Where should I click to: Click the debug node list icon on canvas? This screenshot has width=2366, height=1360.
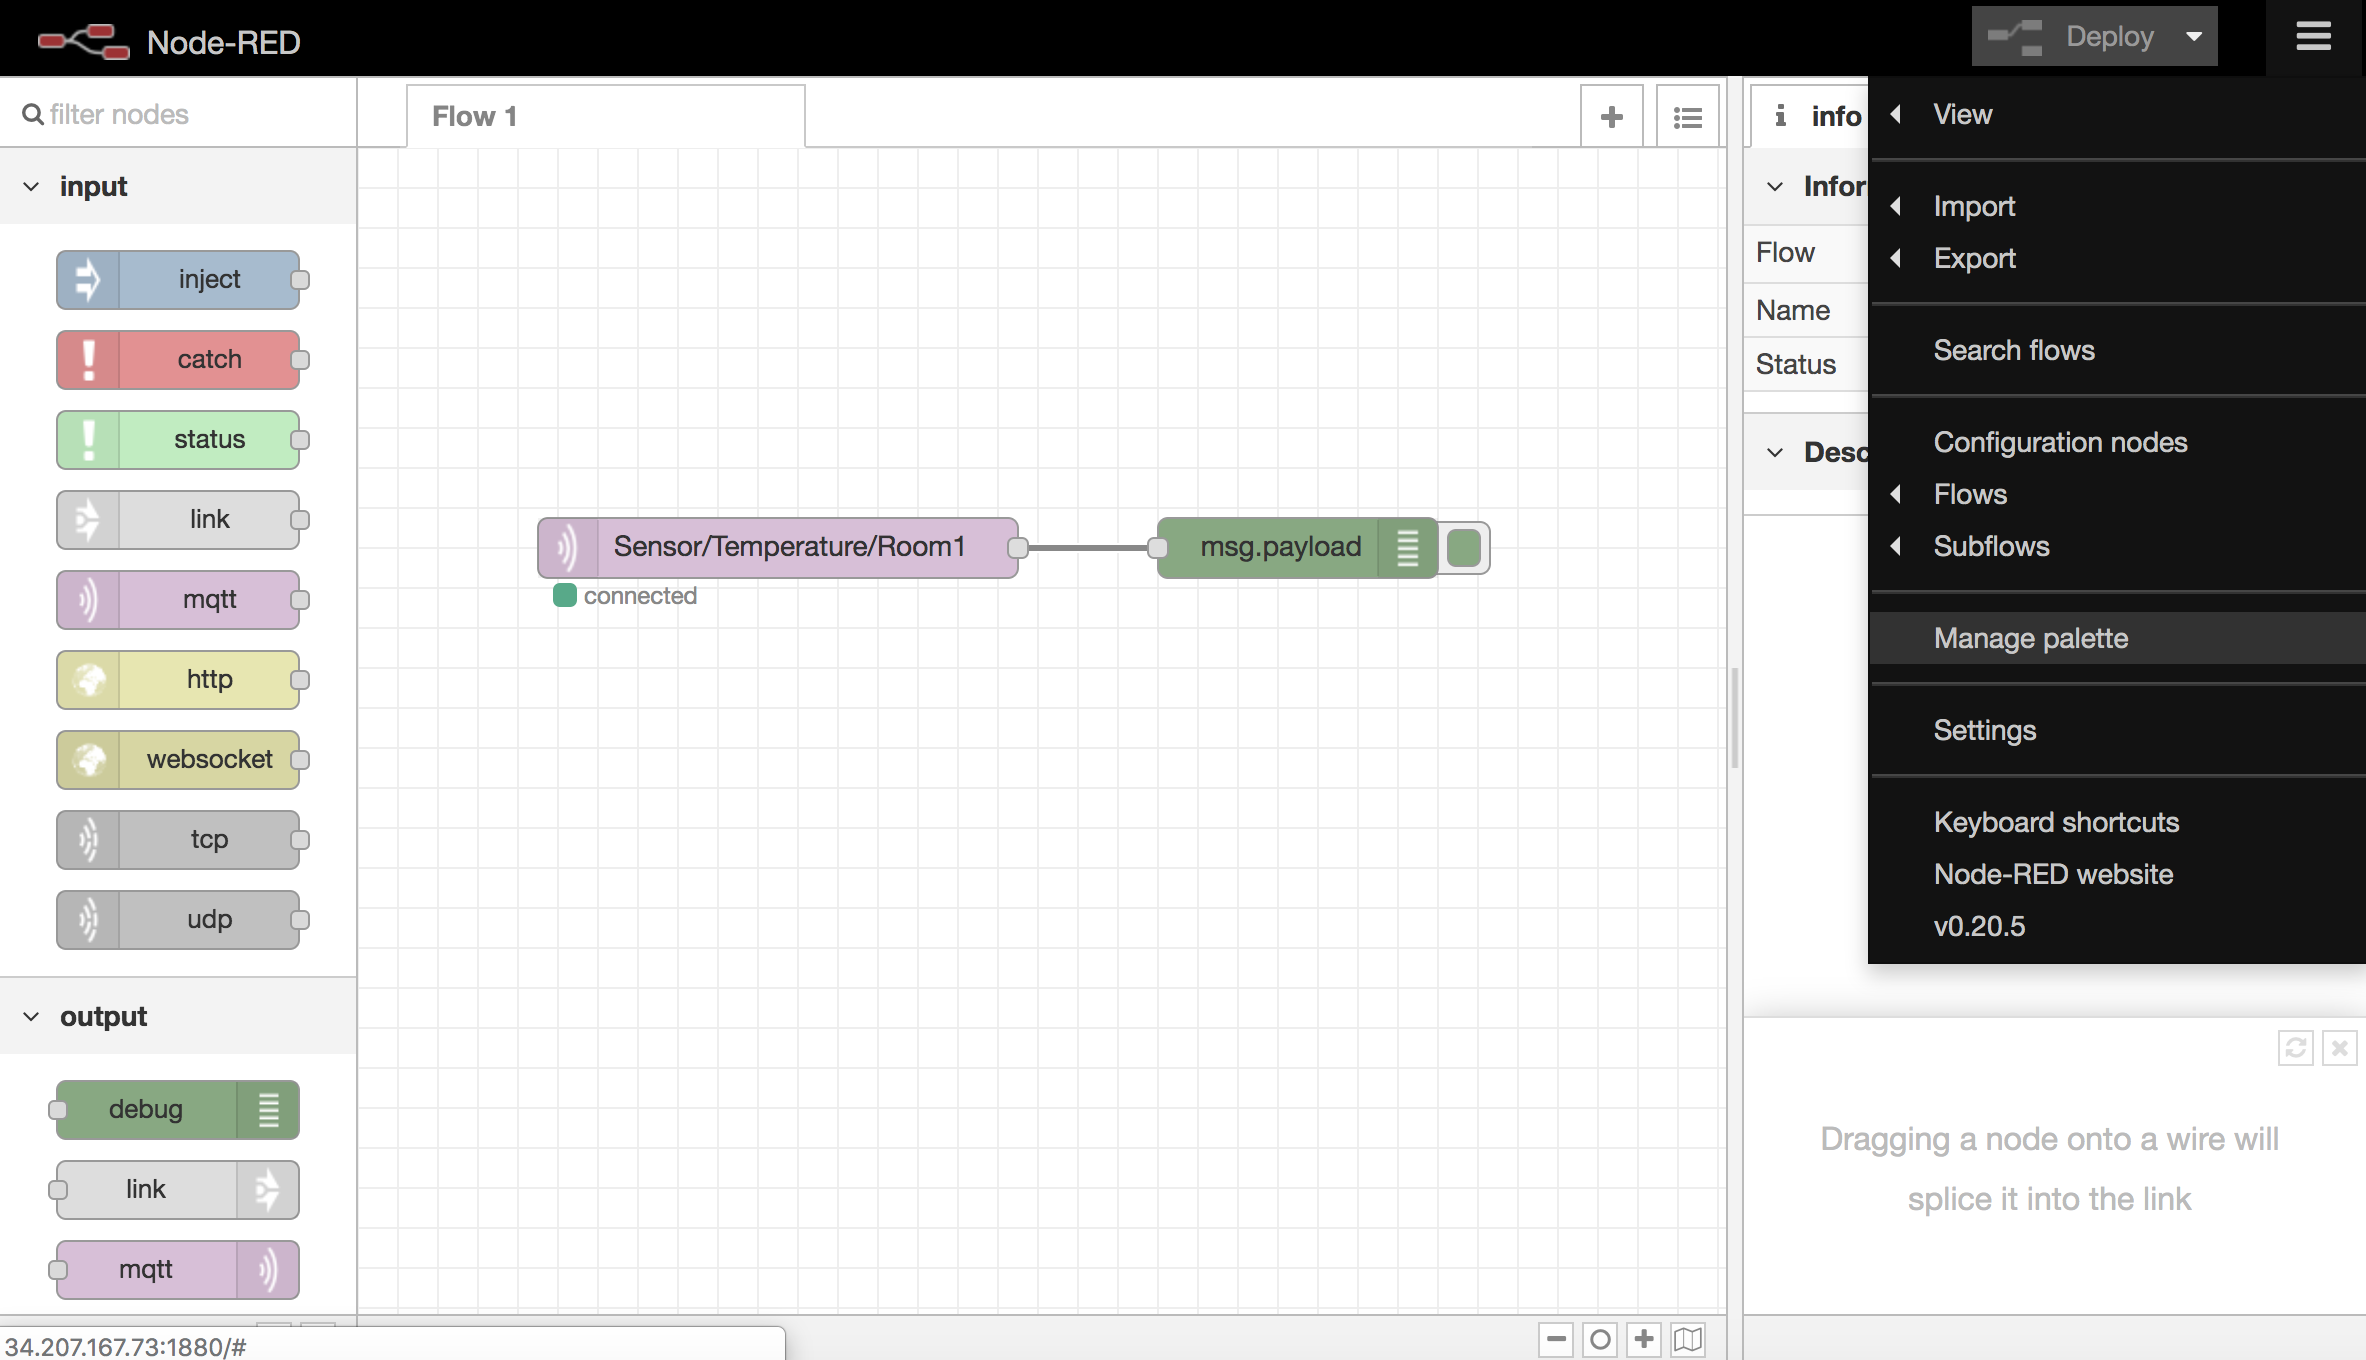point(1408,547)
